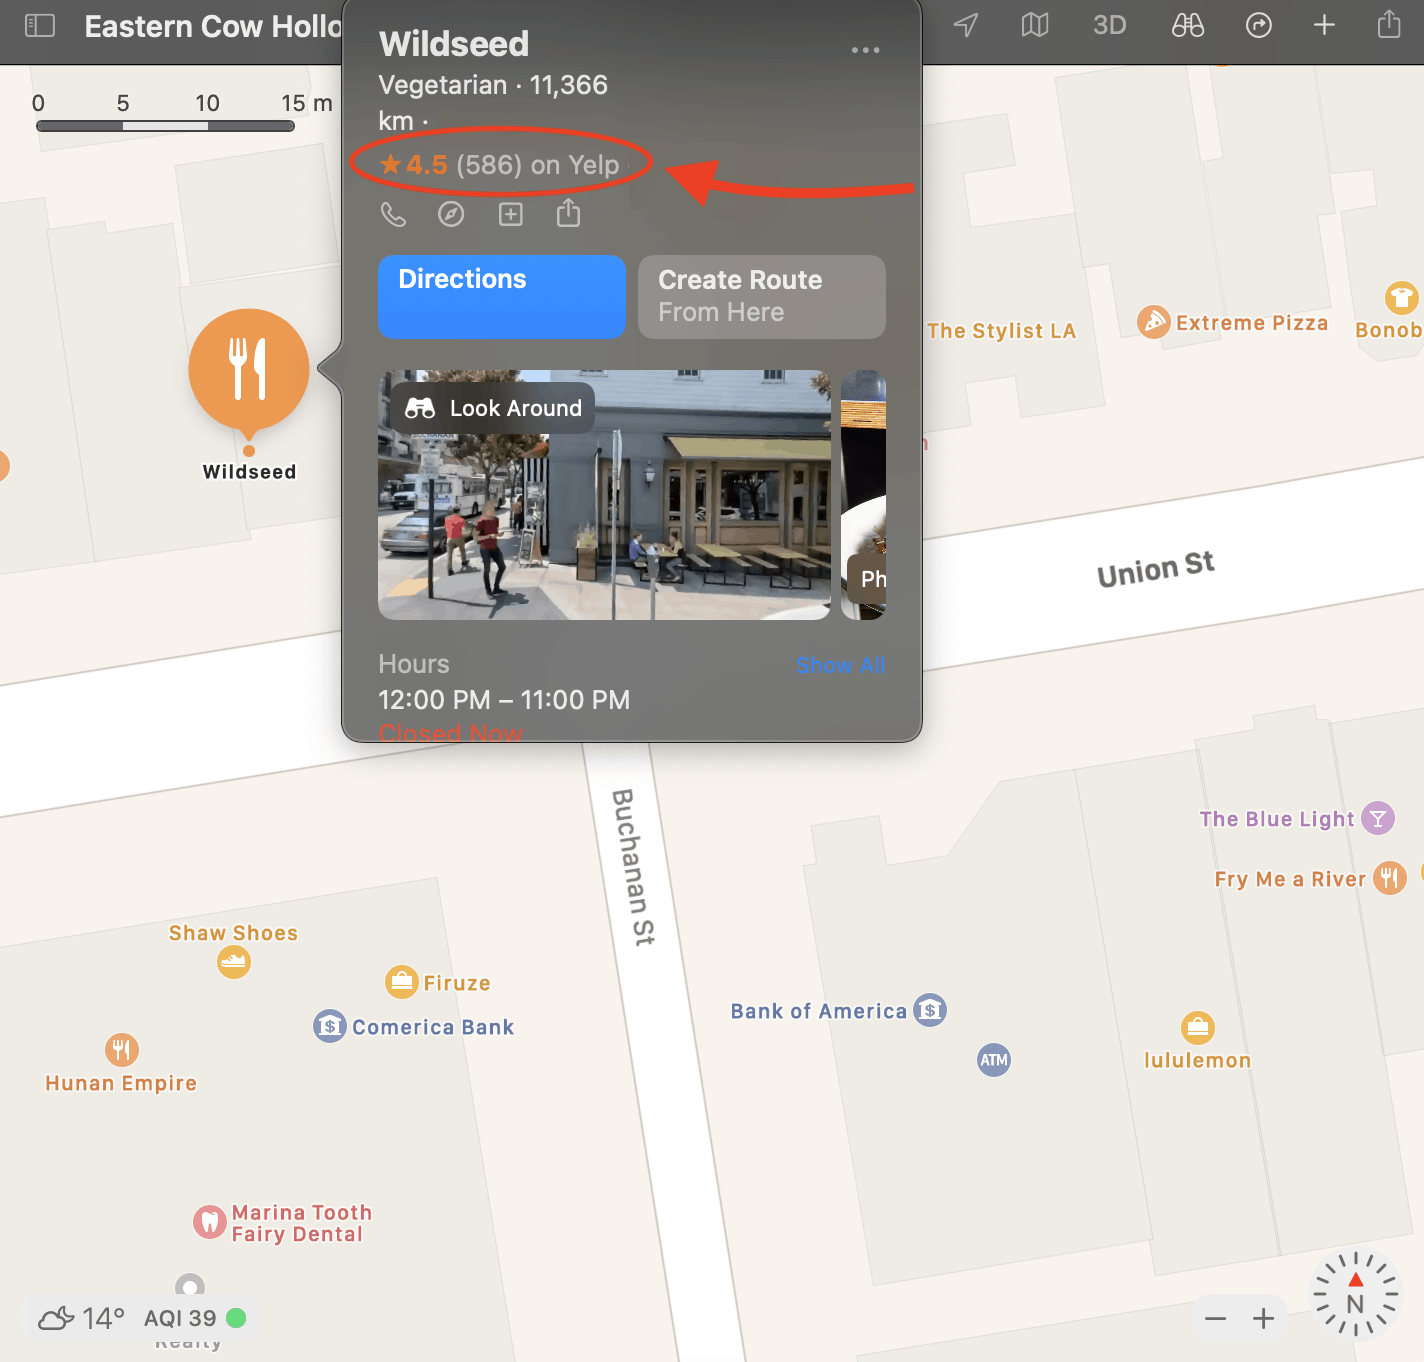Open the Look Around street thumbnail

[604, 495]
